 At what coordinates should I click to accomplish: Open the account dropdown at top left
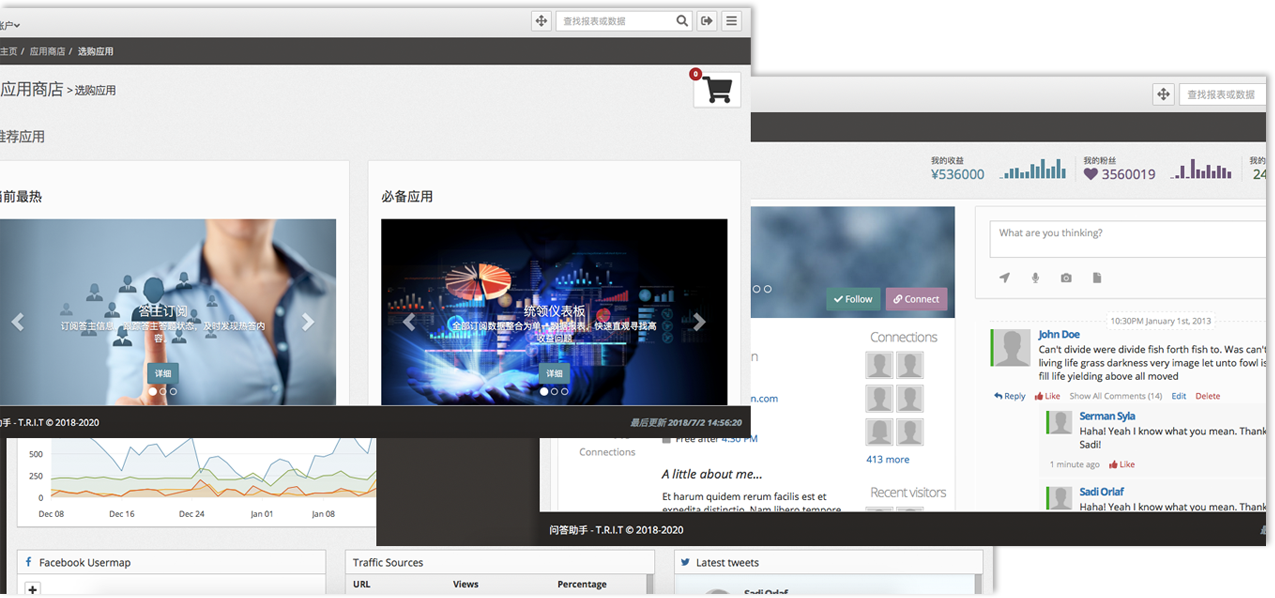point(10,25)
